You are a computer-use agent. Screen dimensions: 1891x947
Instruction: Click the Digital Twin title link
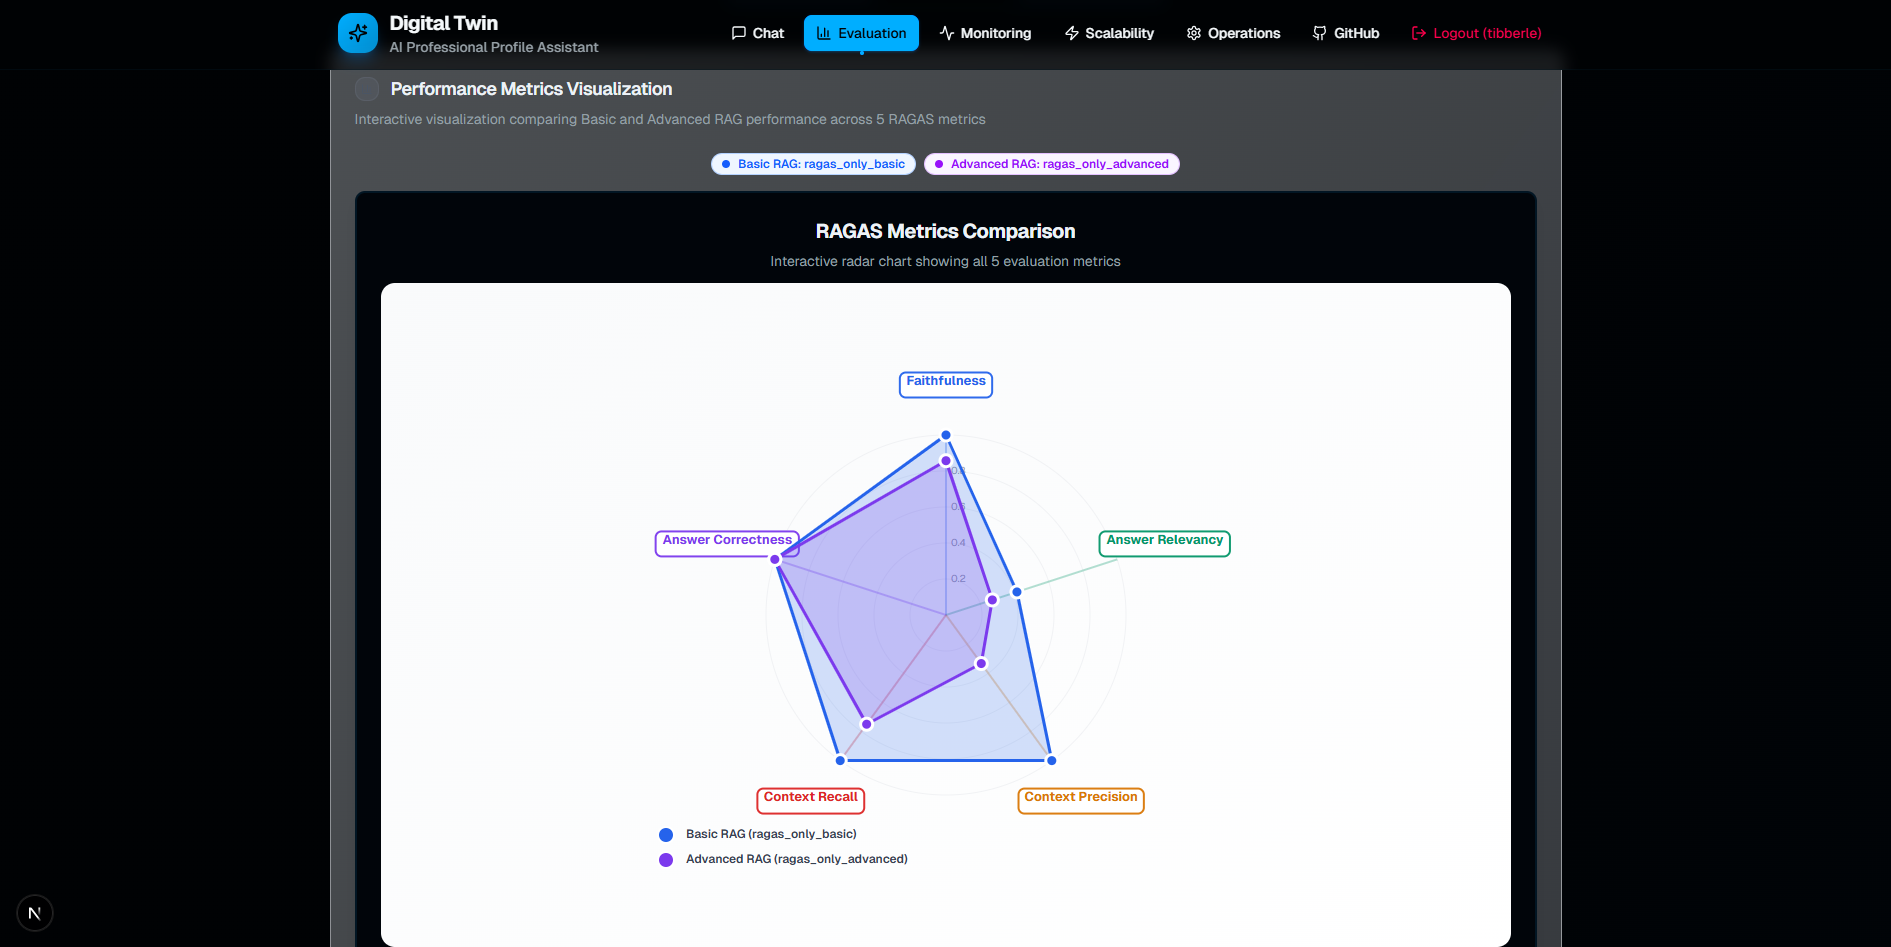(x=444, y=22)
